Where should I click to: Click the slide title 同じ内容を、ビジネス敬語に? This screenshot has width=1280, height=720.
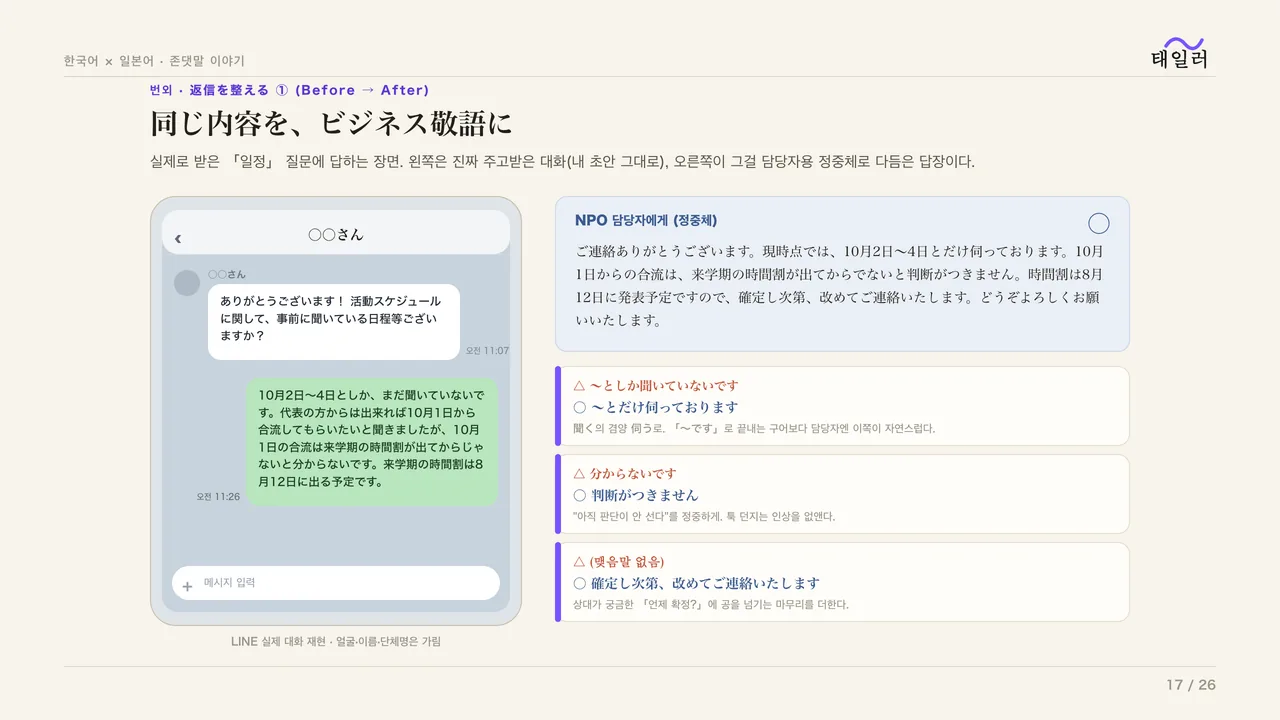(331, 124)
